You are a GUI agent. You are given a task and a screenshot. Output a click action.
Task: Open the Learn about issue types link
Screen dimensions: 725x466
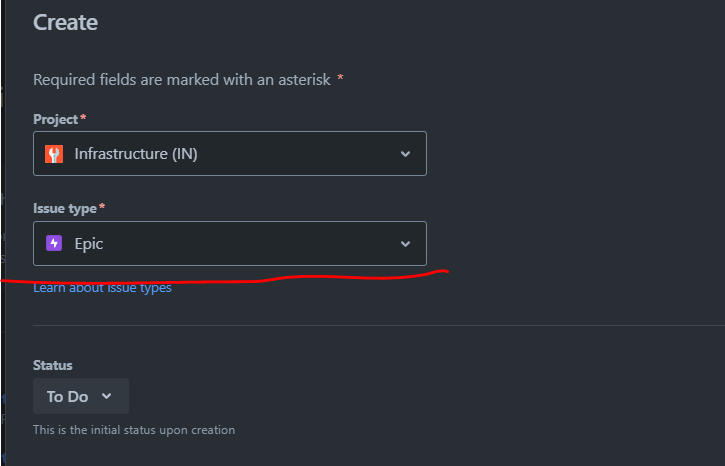coord(102,288)
